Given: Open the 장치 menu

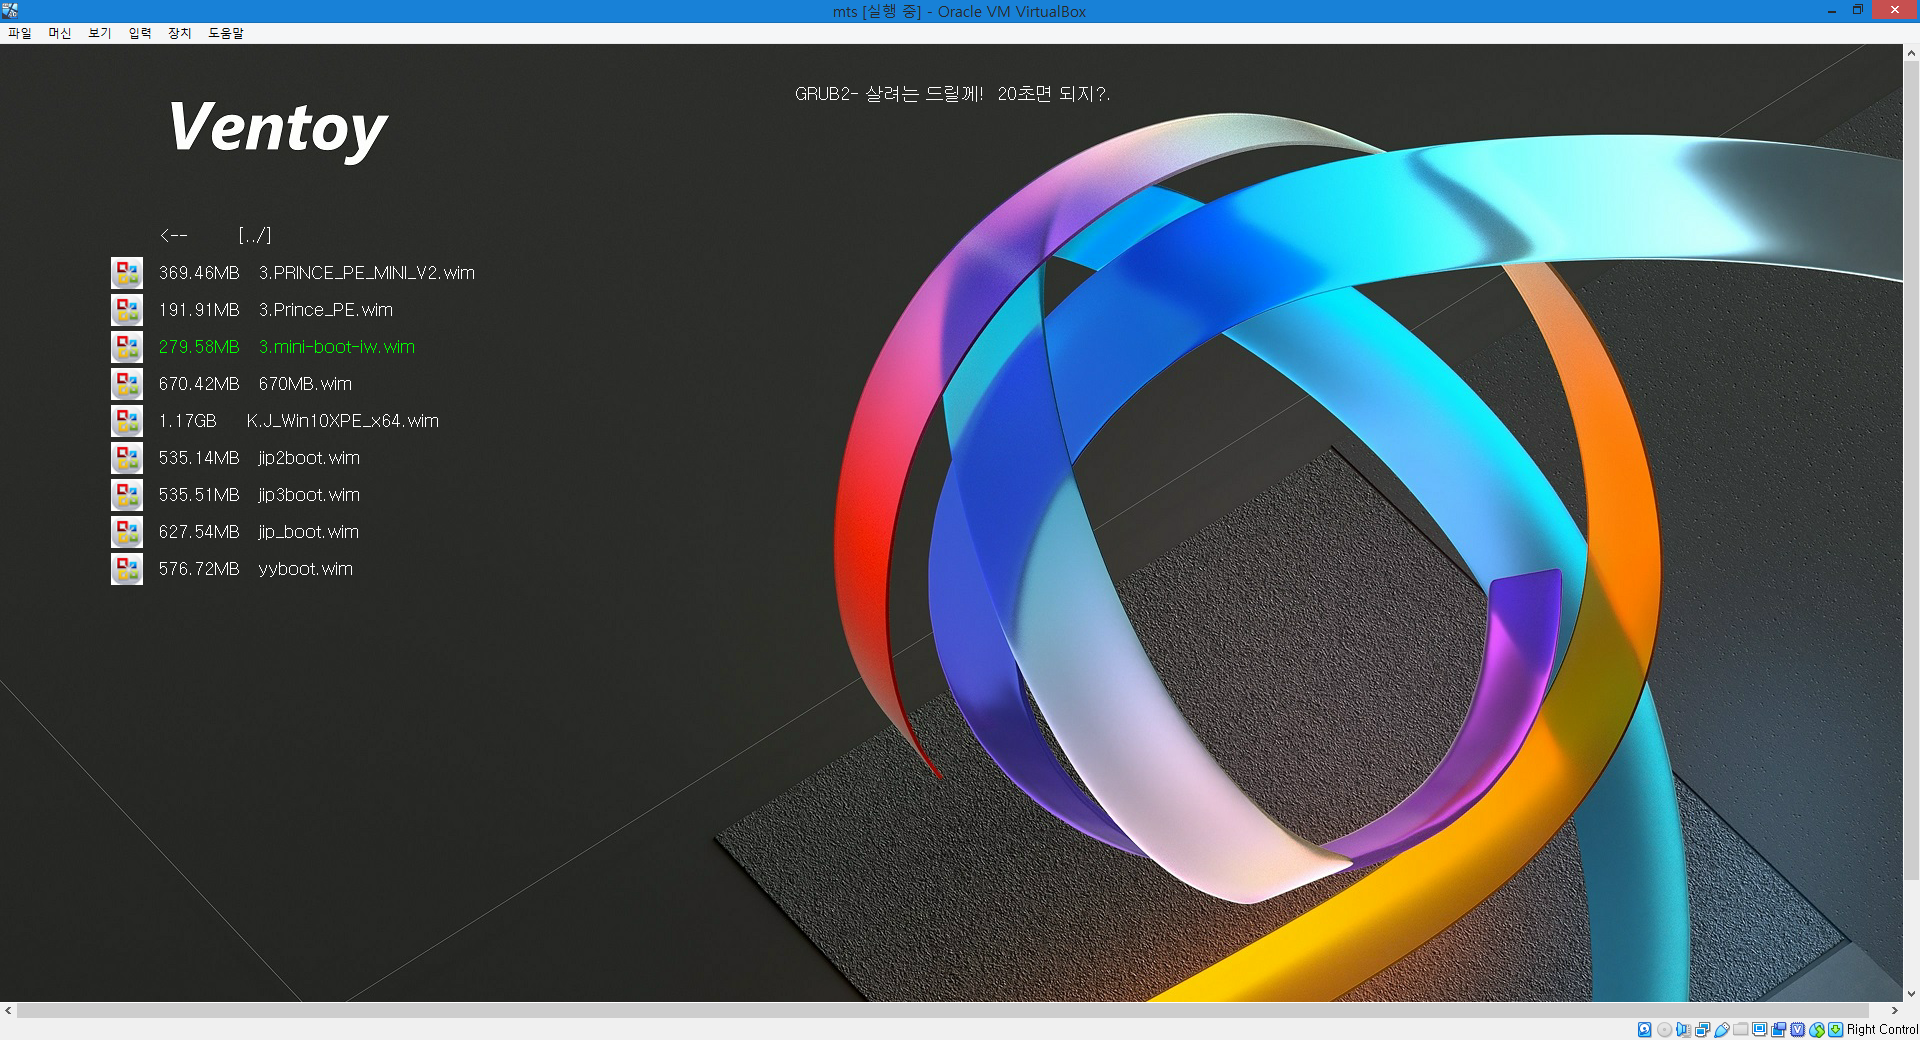Looking at the screenshot, I should click(180, 33).
